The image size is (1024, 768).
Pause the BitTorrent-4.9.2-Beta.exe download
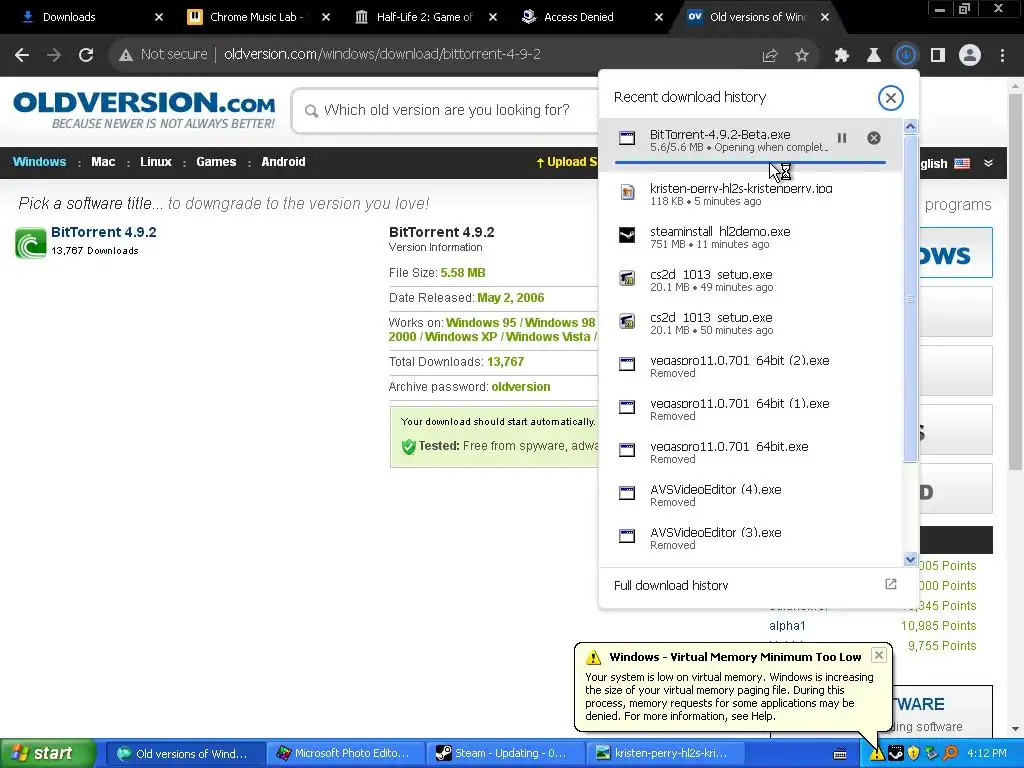coord(842,138)
